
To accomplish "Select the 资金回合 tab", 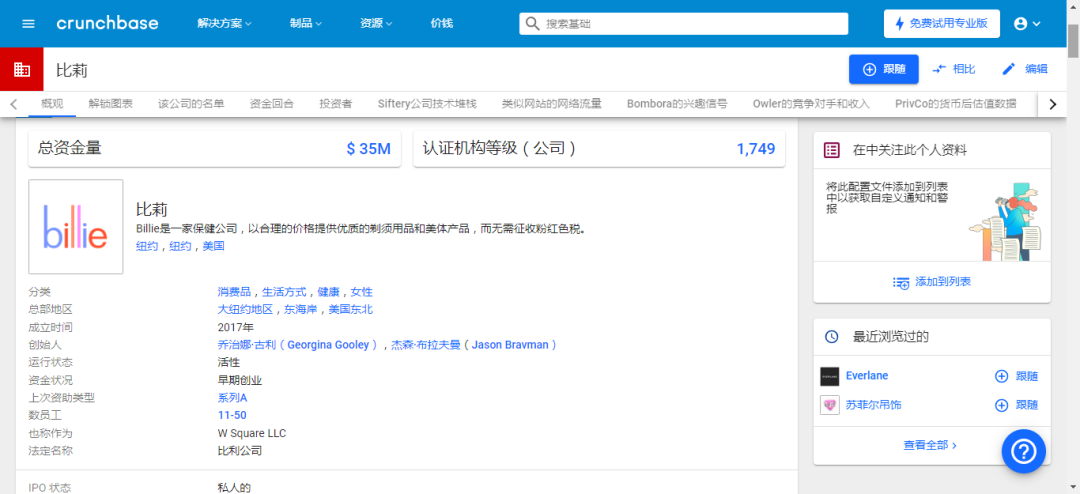I will click(271, 104).
